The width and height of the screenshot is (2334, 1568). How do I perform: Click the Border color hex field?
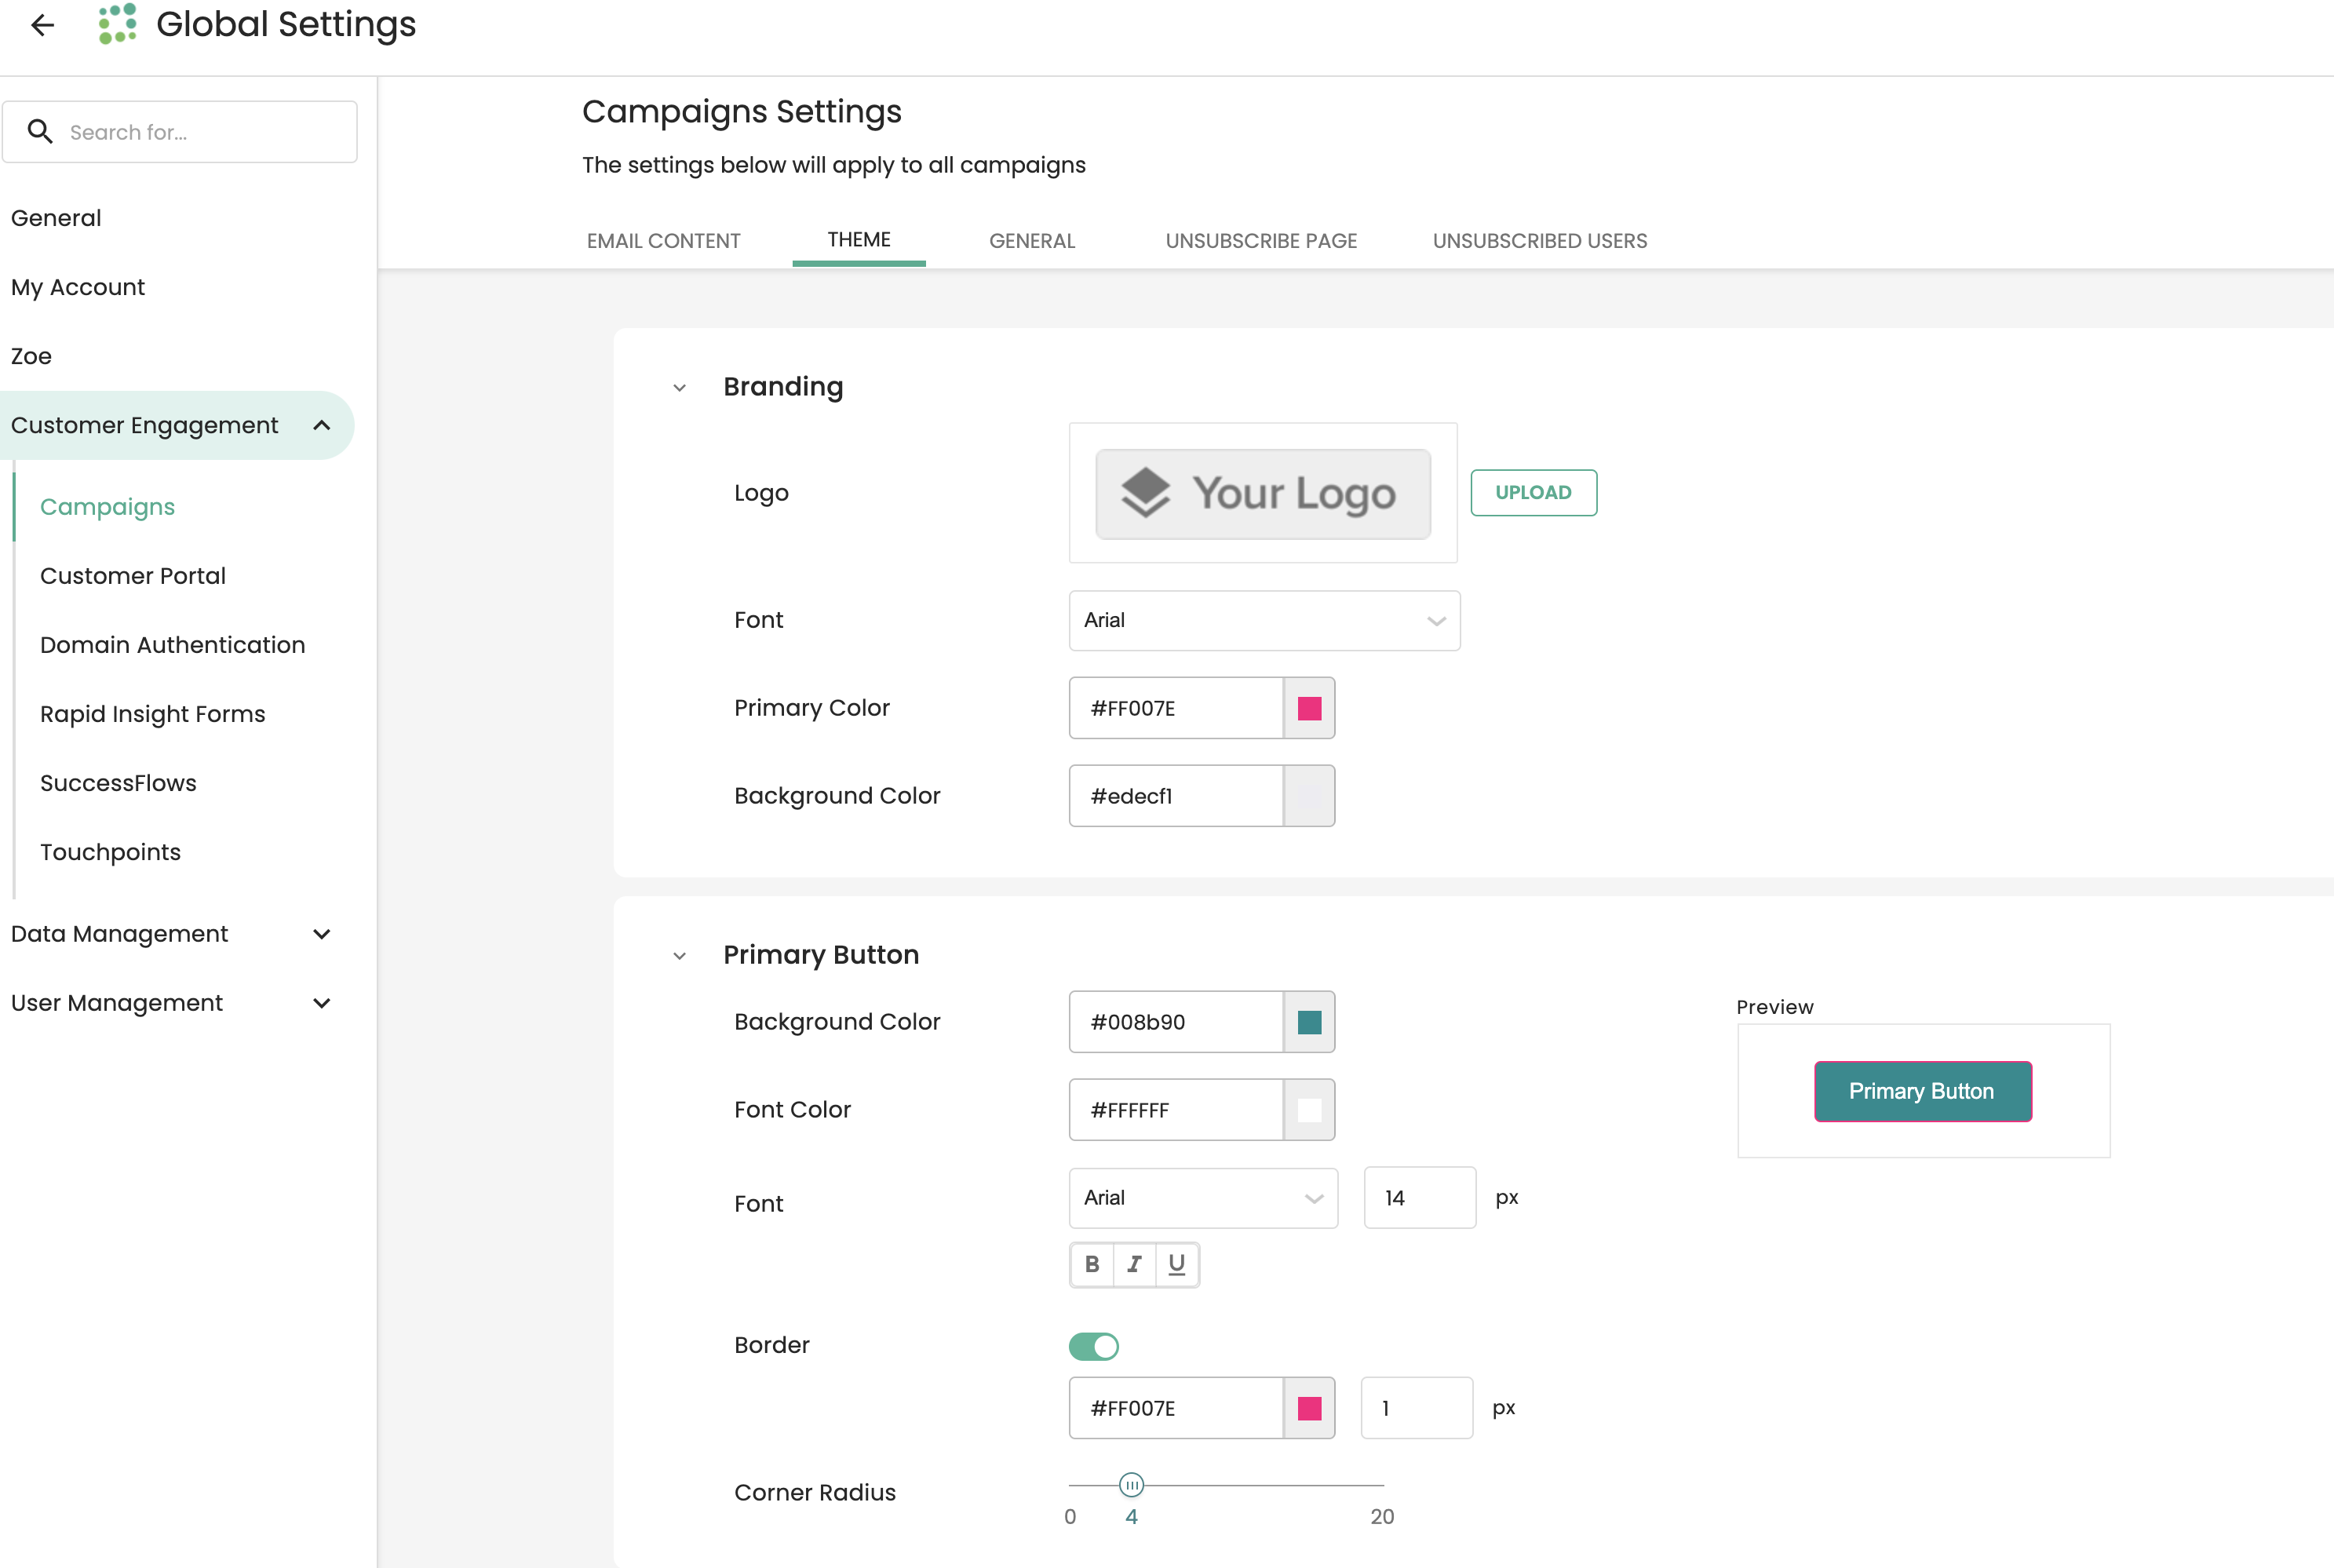pos(1176,1408)
